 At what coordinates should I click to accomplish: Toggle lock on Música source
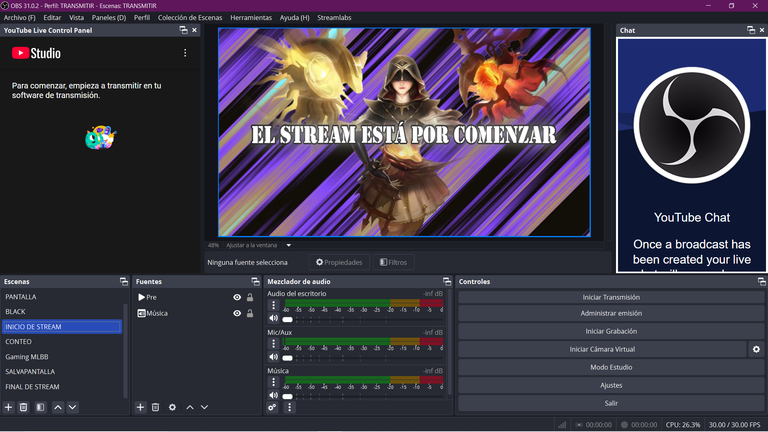coord(250,313)
